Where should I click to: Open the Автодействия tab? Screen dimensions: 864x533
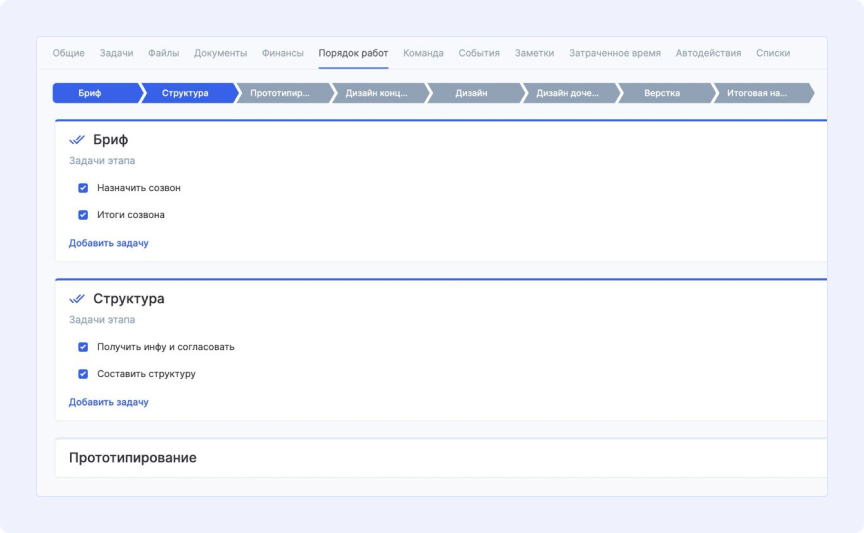(708, 53)
